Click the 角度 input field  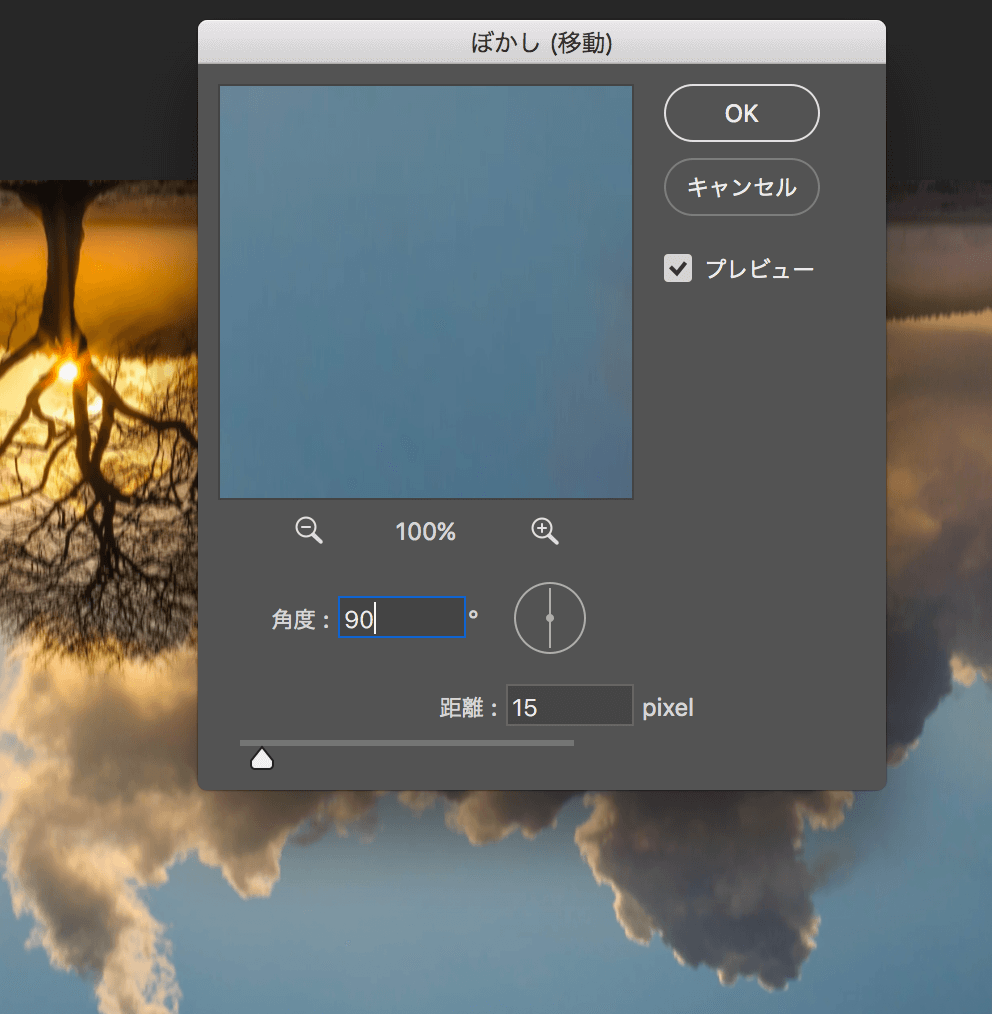(x=402, y=617)
